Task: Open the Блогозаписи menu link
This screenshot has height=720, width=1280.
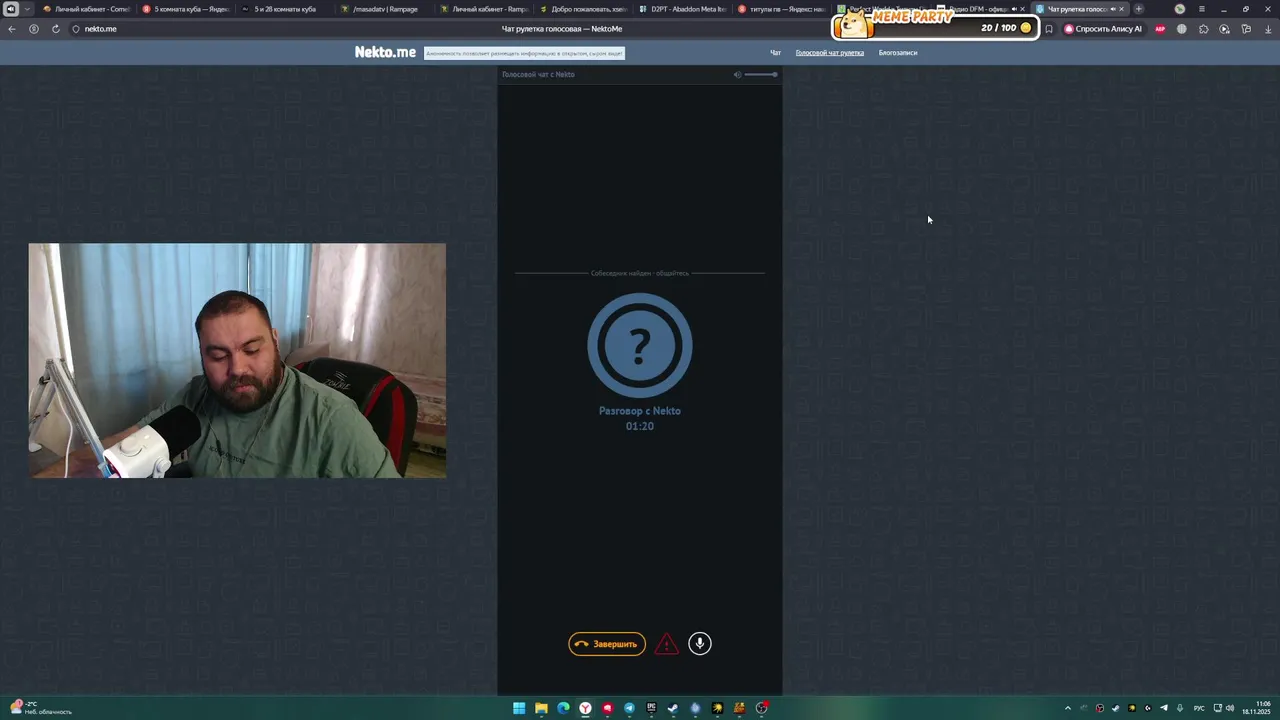Action: tap(898, 53)
